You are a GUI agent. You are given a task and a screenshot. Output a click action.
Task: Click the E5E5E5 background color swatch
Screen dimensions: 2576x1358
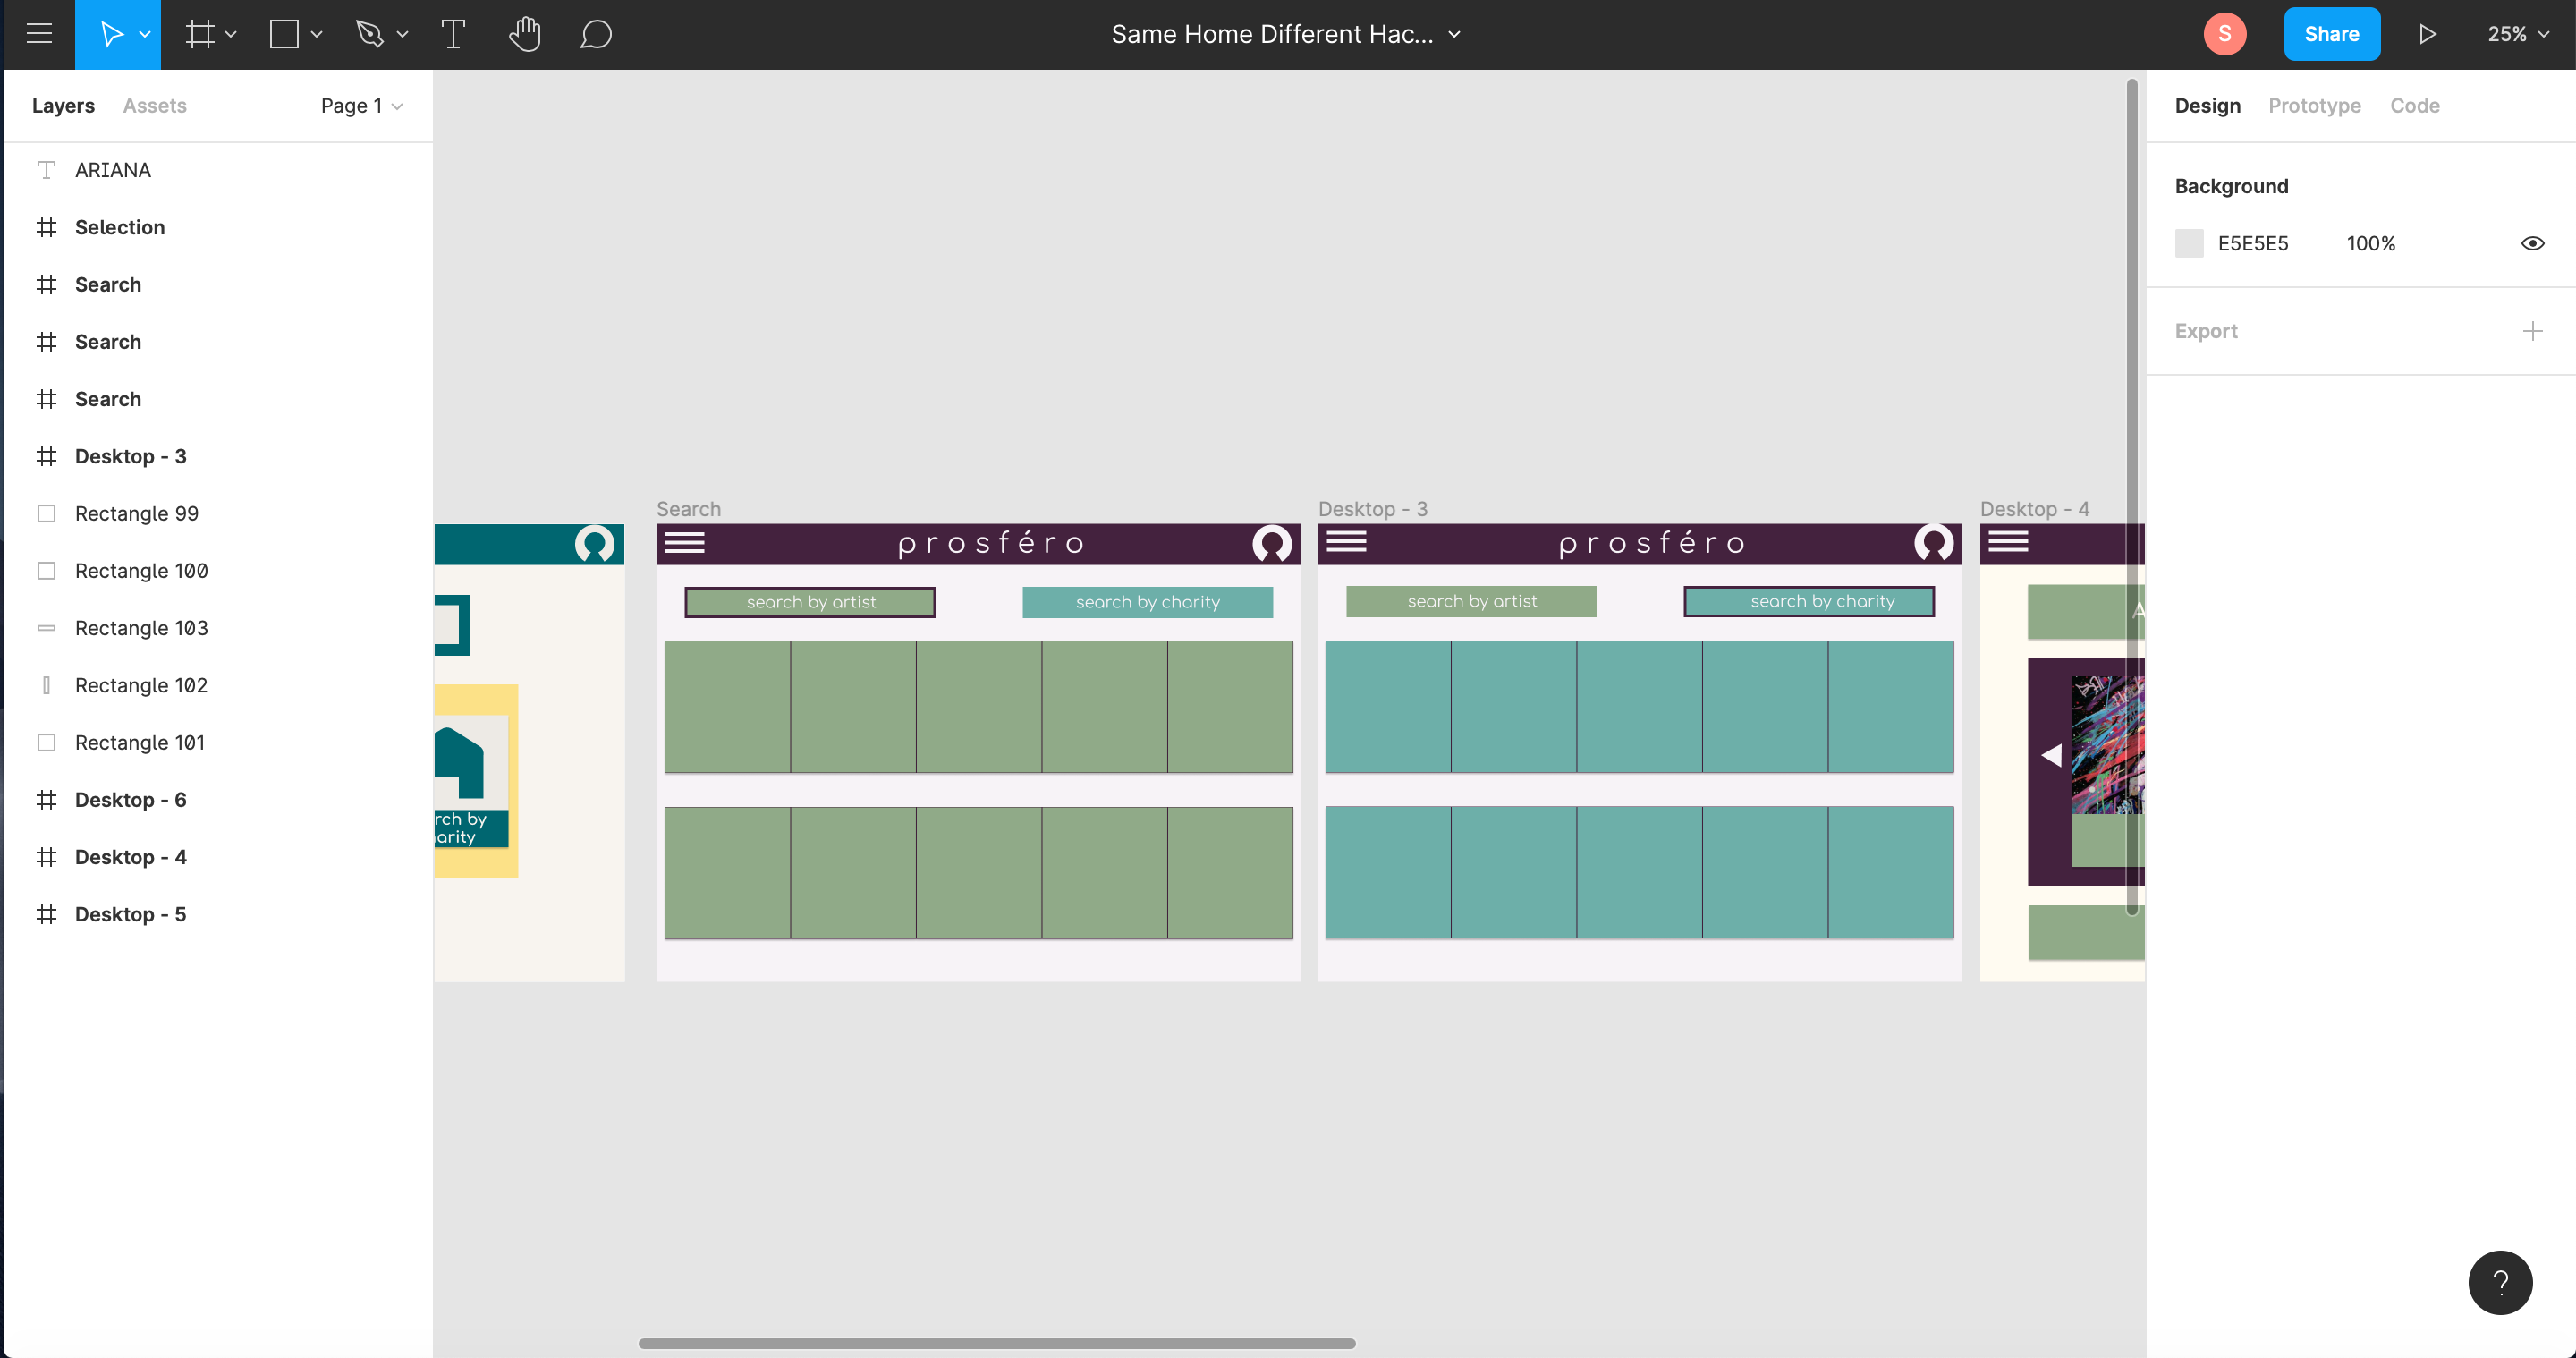coord(2189,243)
